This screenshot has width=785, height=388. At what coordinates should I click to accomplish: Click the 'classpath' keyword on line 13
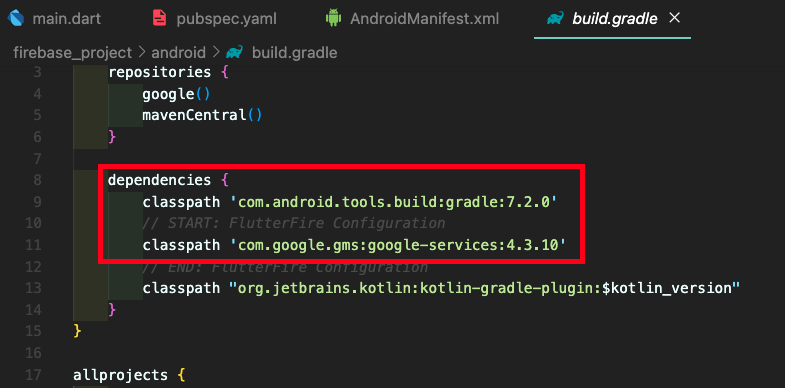tap(181, 288)
